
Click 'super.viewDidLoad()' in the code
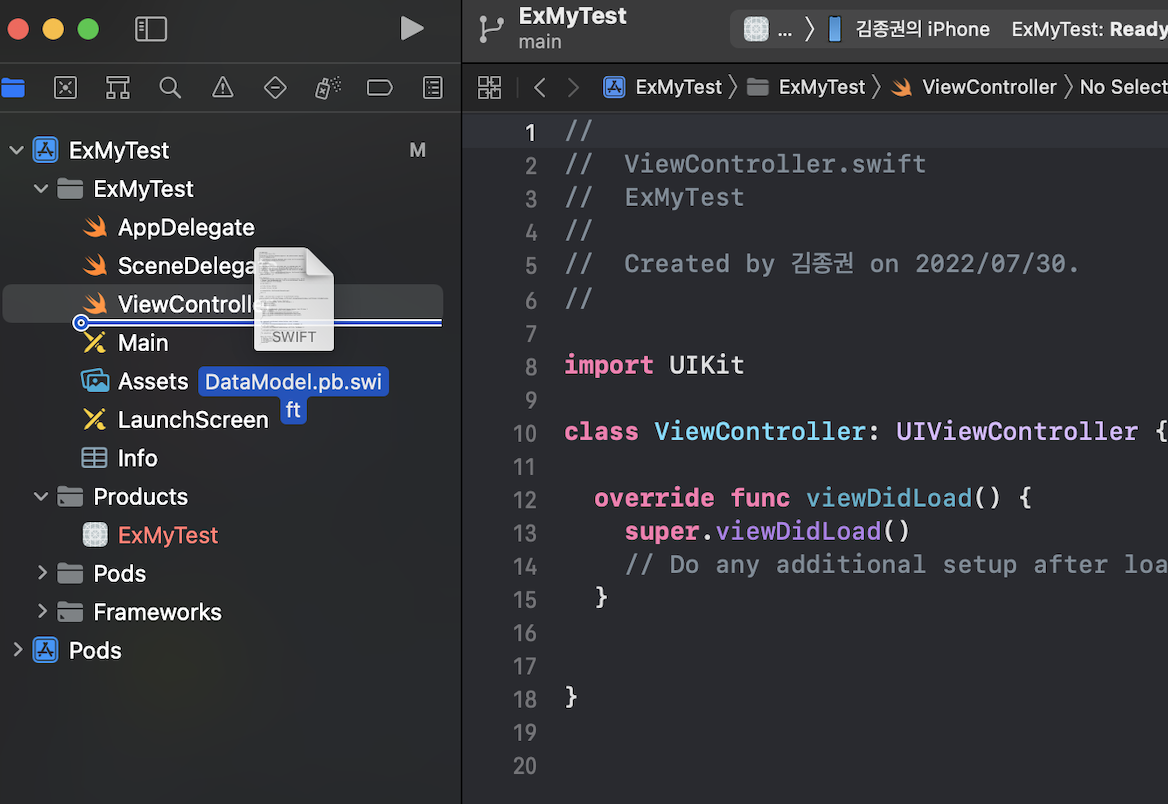click(x=767, y=531)
